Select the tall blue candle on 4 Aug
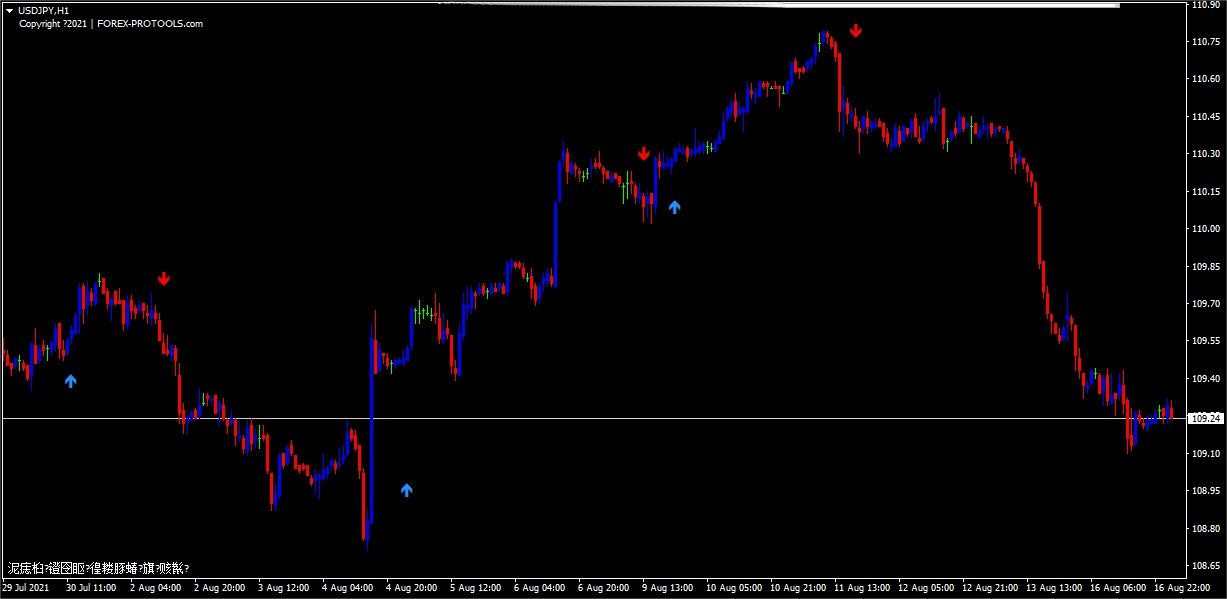Screen dimensions: 1227x599 pyautogui.click(x=371, y=420)
